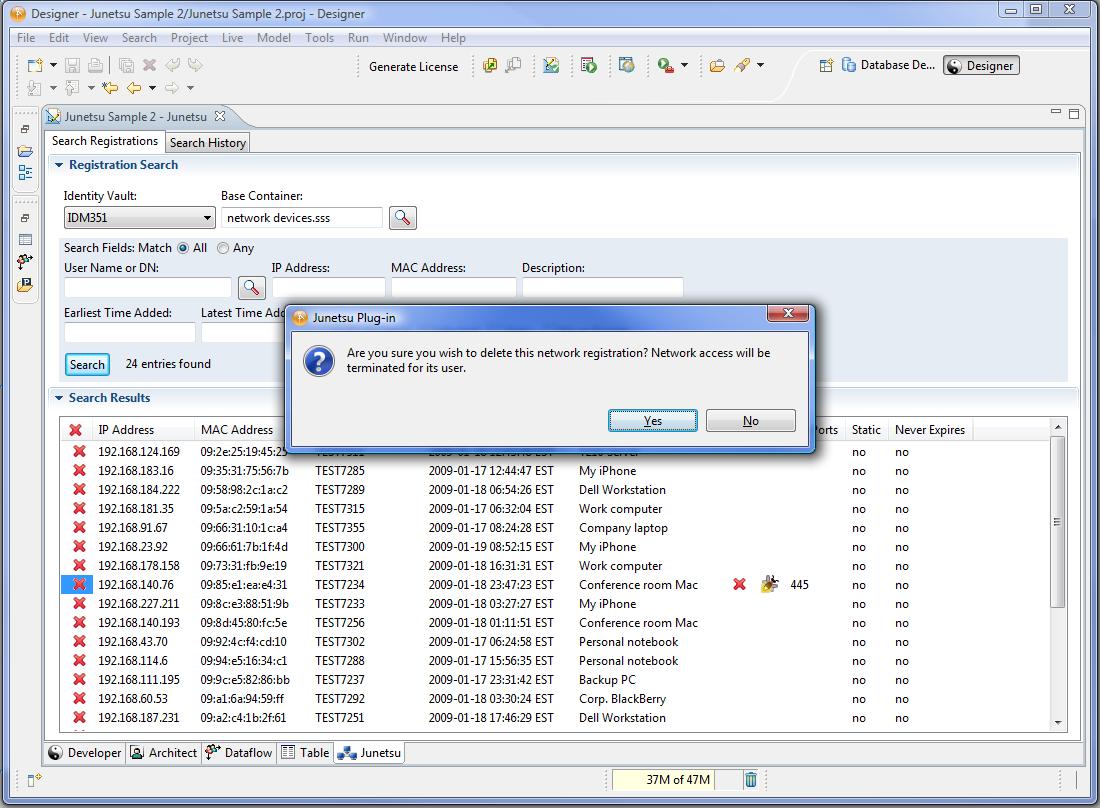Viewport: 1100px width, 808px height.
Task: Switch to the Dataflow bottom tab
Action: tap(238, 753)
